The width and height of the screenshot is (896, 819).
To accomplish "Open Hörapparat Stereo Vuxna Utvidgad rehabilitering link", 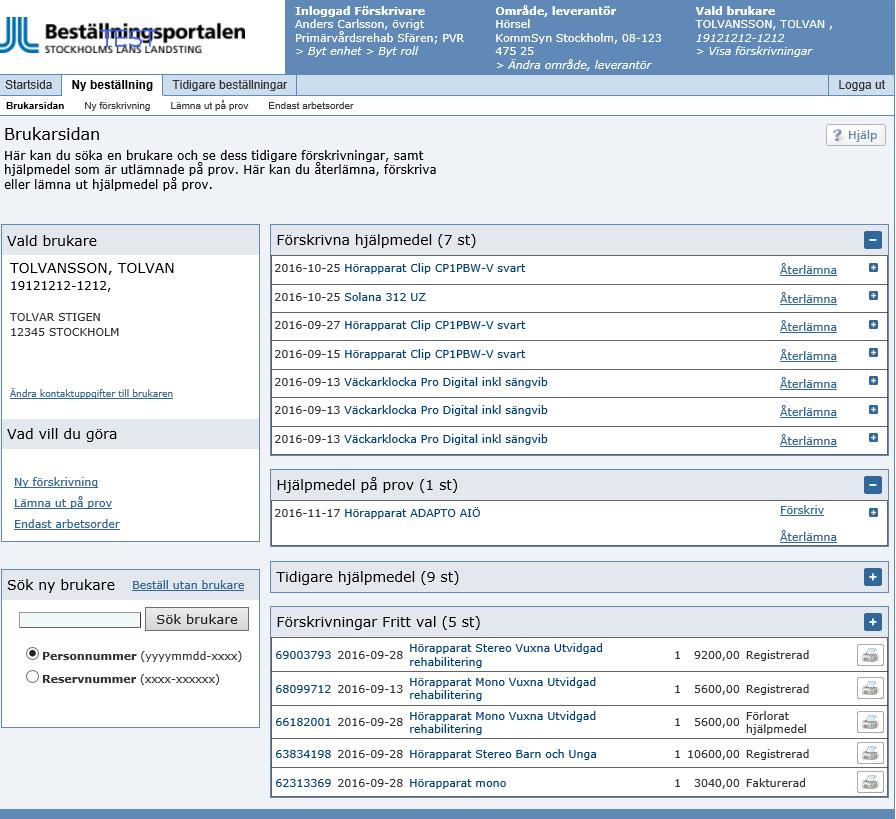I will (x=506, y=655).
